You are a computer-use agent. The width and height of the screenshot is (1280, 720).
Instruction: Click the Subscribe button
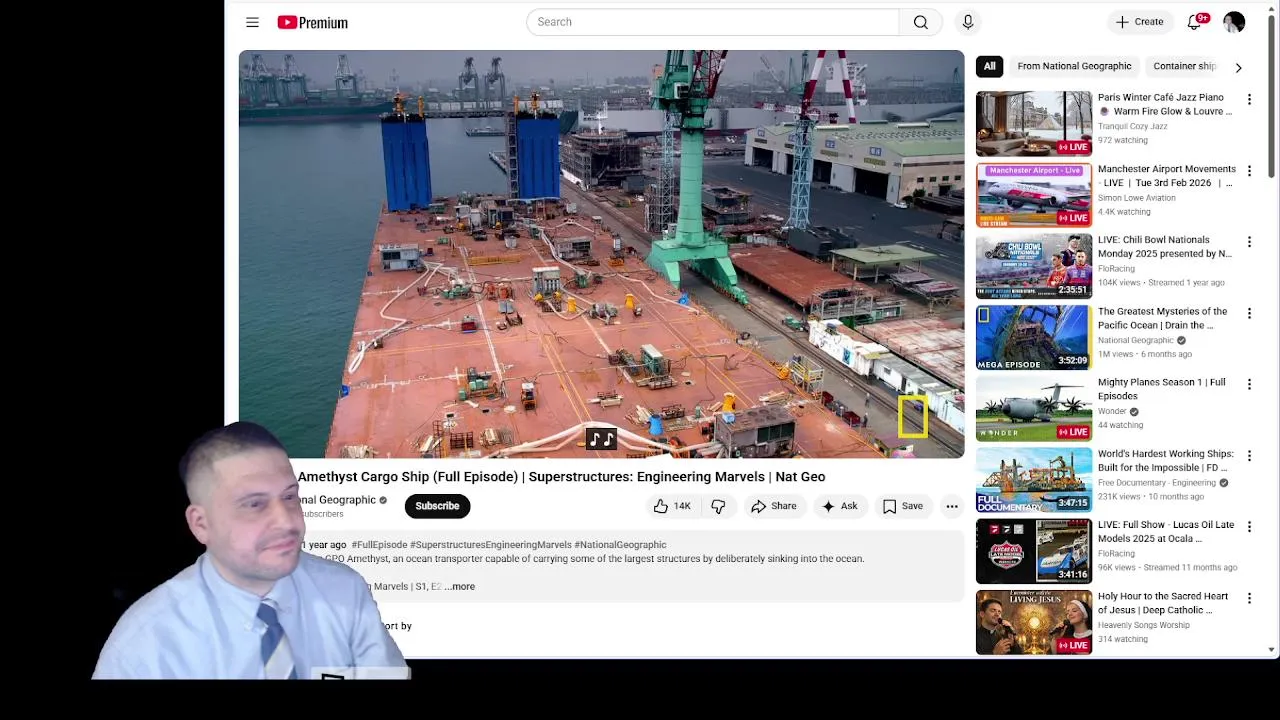tap(437, 506)
